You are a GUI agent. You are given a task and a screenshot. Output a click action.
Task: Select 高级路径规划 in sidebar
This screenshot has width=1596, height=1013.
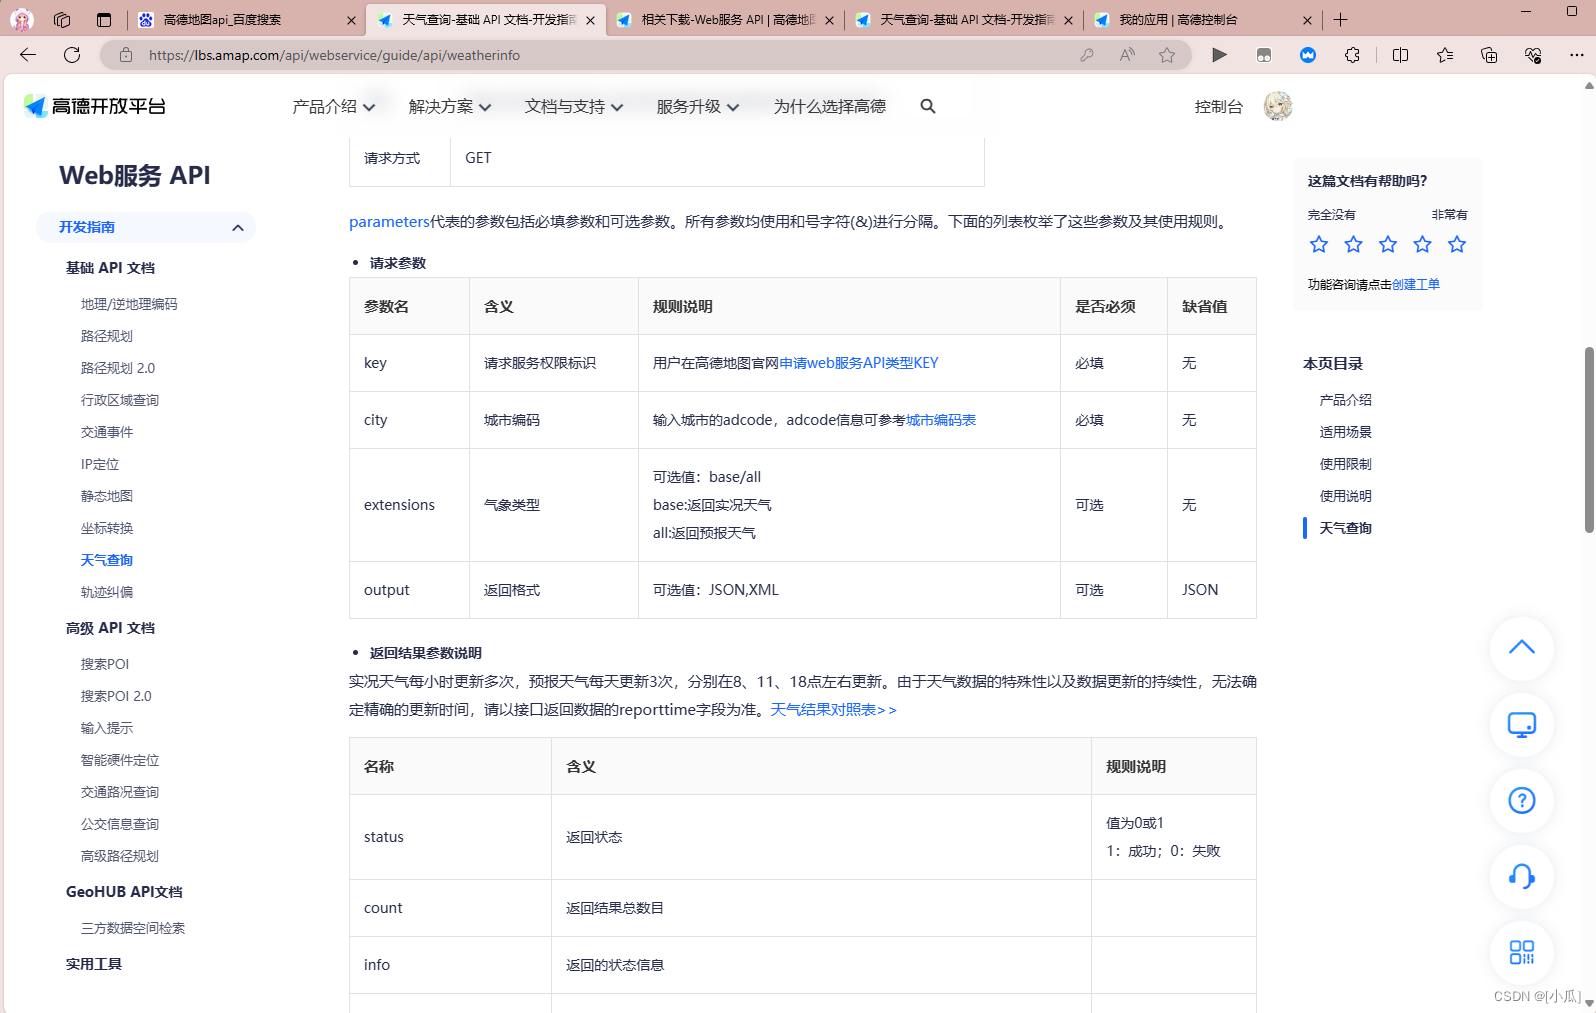tap(120, 856)
